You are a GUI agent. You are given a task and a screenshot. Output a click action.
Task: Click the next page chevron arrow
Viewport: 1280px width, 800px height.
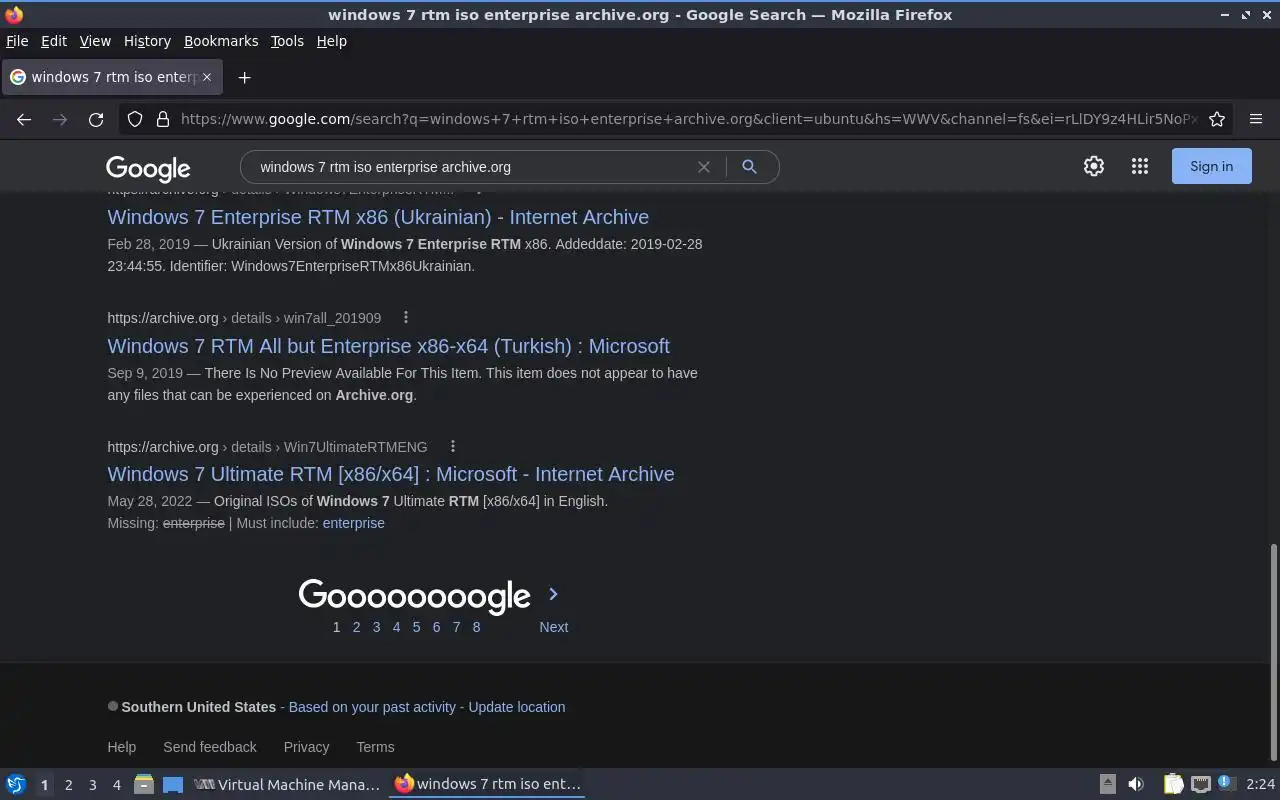pyautogui.click(x=553, y=594)
